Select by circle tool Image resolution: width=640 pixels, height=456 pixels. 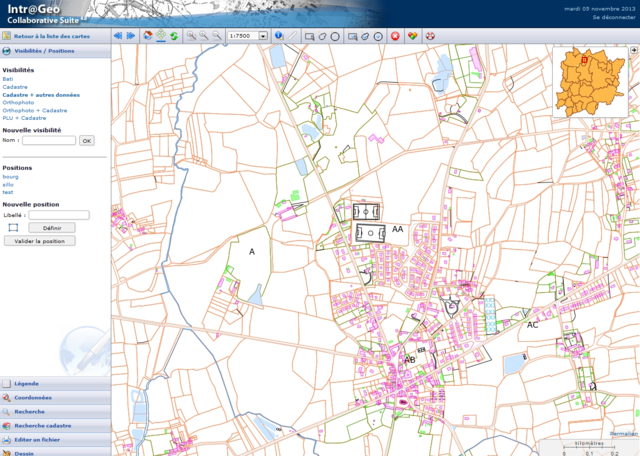pos(335,36)
